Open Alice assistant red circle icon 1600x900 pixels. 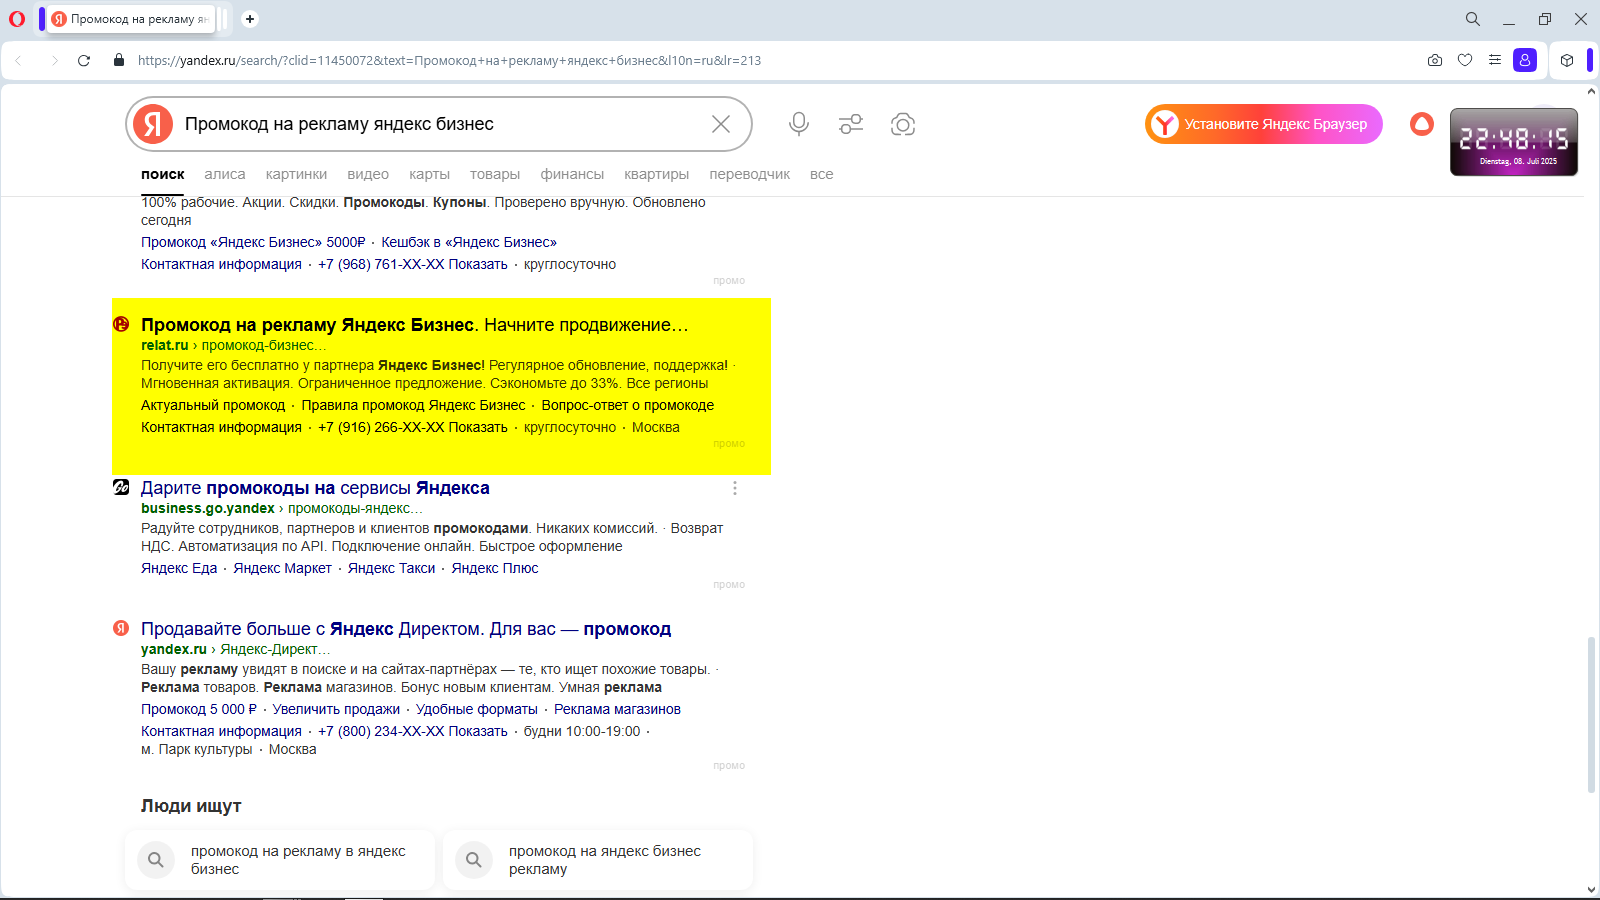tap(1422, 124)
